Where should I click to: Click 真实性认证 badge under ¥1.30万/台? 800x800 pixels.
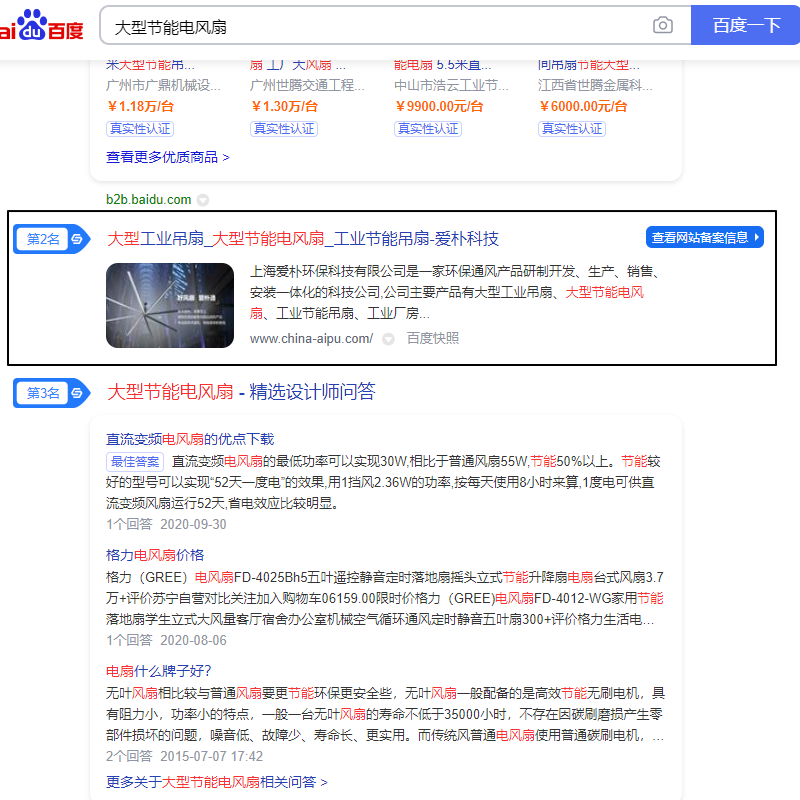pyautogui.click(x=284, y=129)
